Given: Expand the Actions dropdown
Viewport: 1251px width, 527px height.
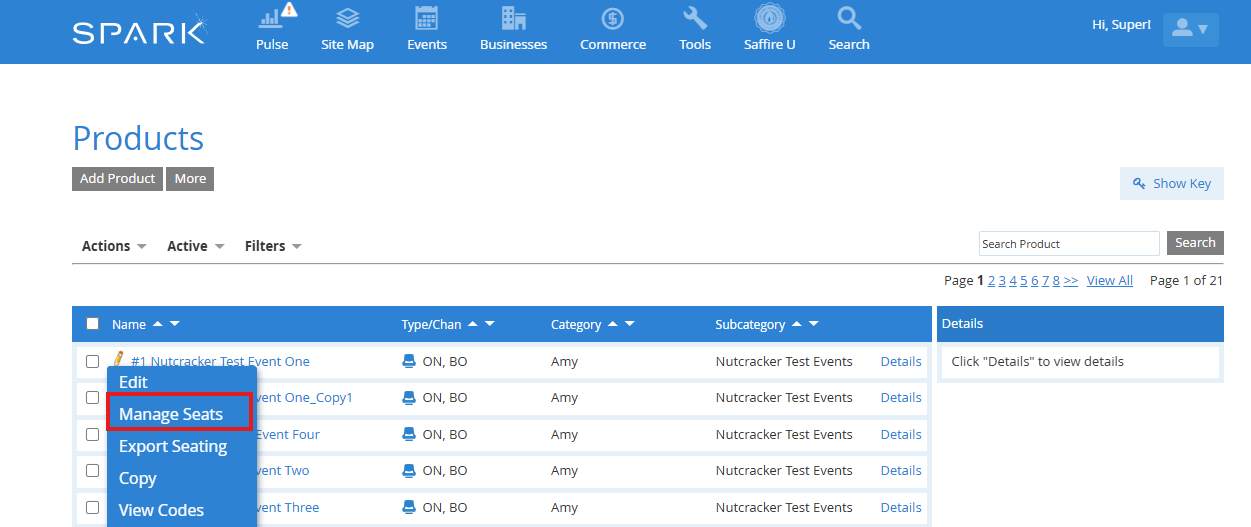Looking at the screenshot, I should (114, 246).
